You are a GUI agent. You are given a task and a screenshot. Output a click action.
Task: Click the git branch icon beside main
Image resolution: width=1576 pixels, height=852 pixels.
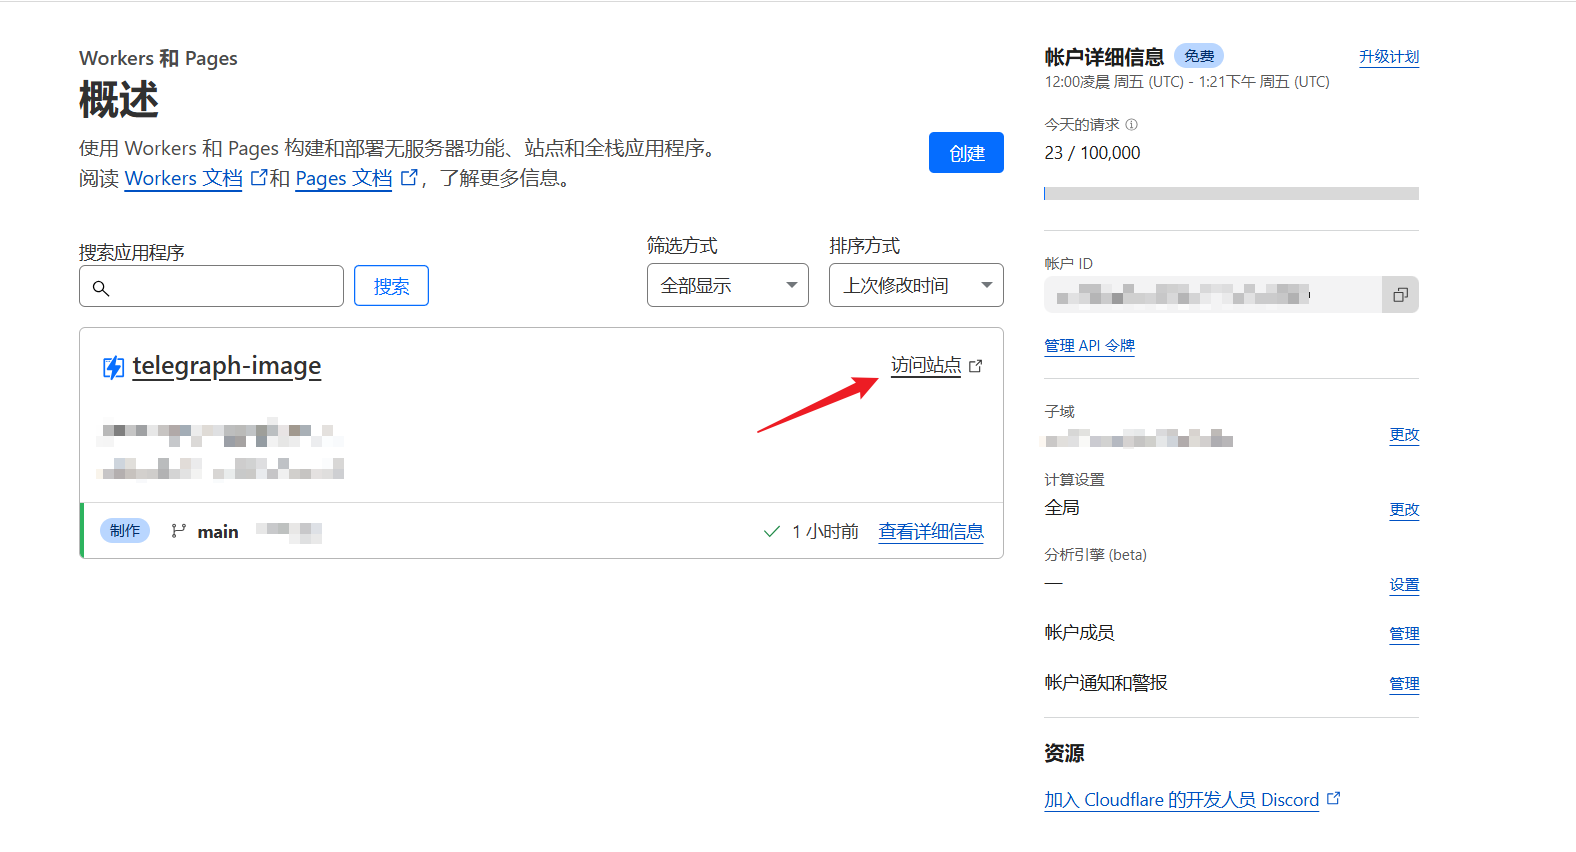point(178,531)
